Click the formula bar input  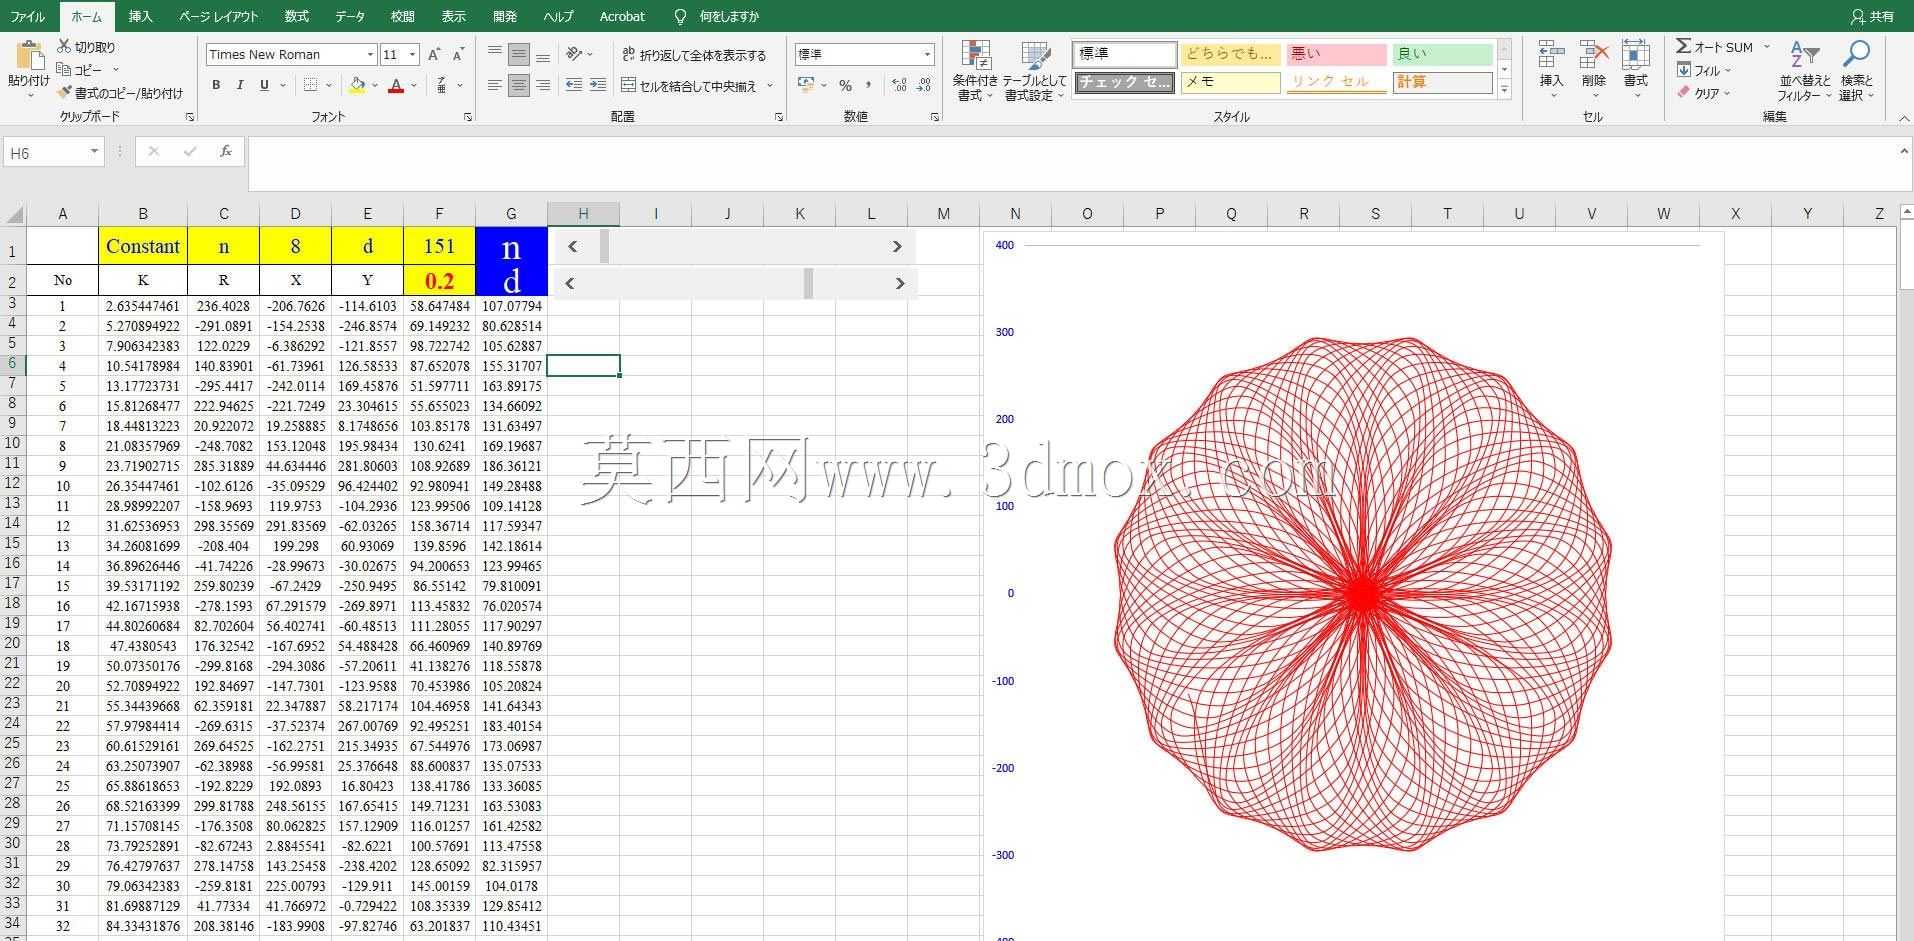pyautogui.click(x=1072, y=163)
